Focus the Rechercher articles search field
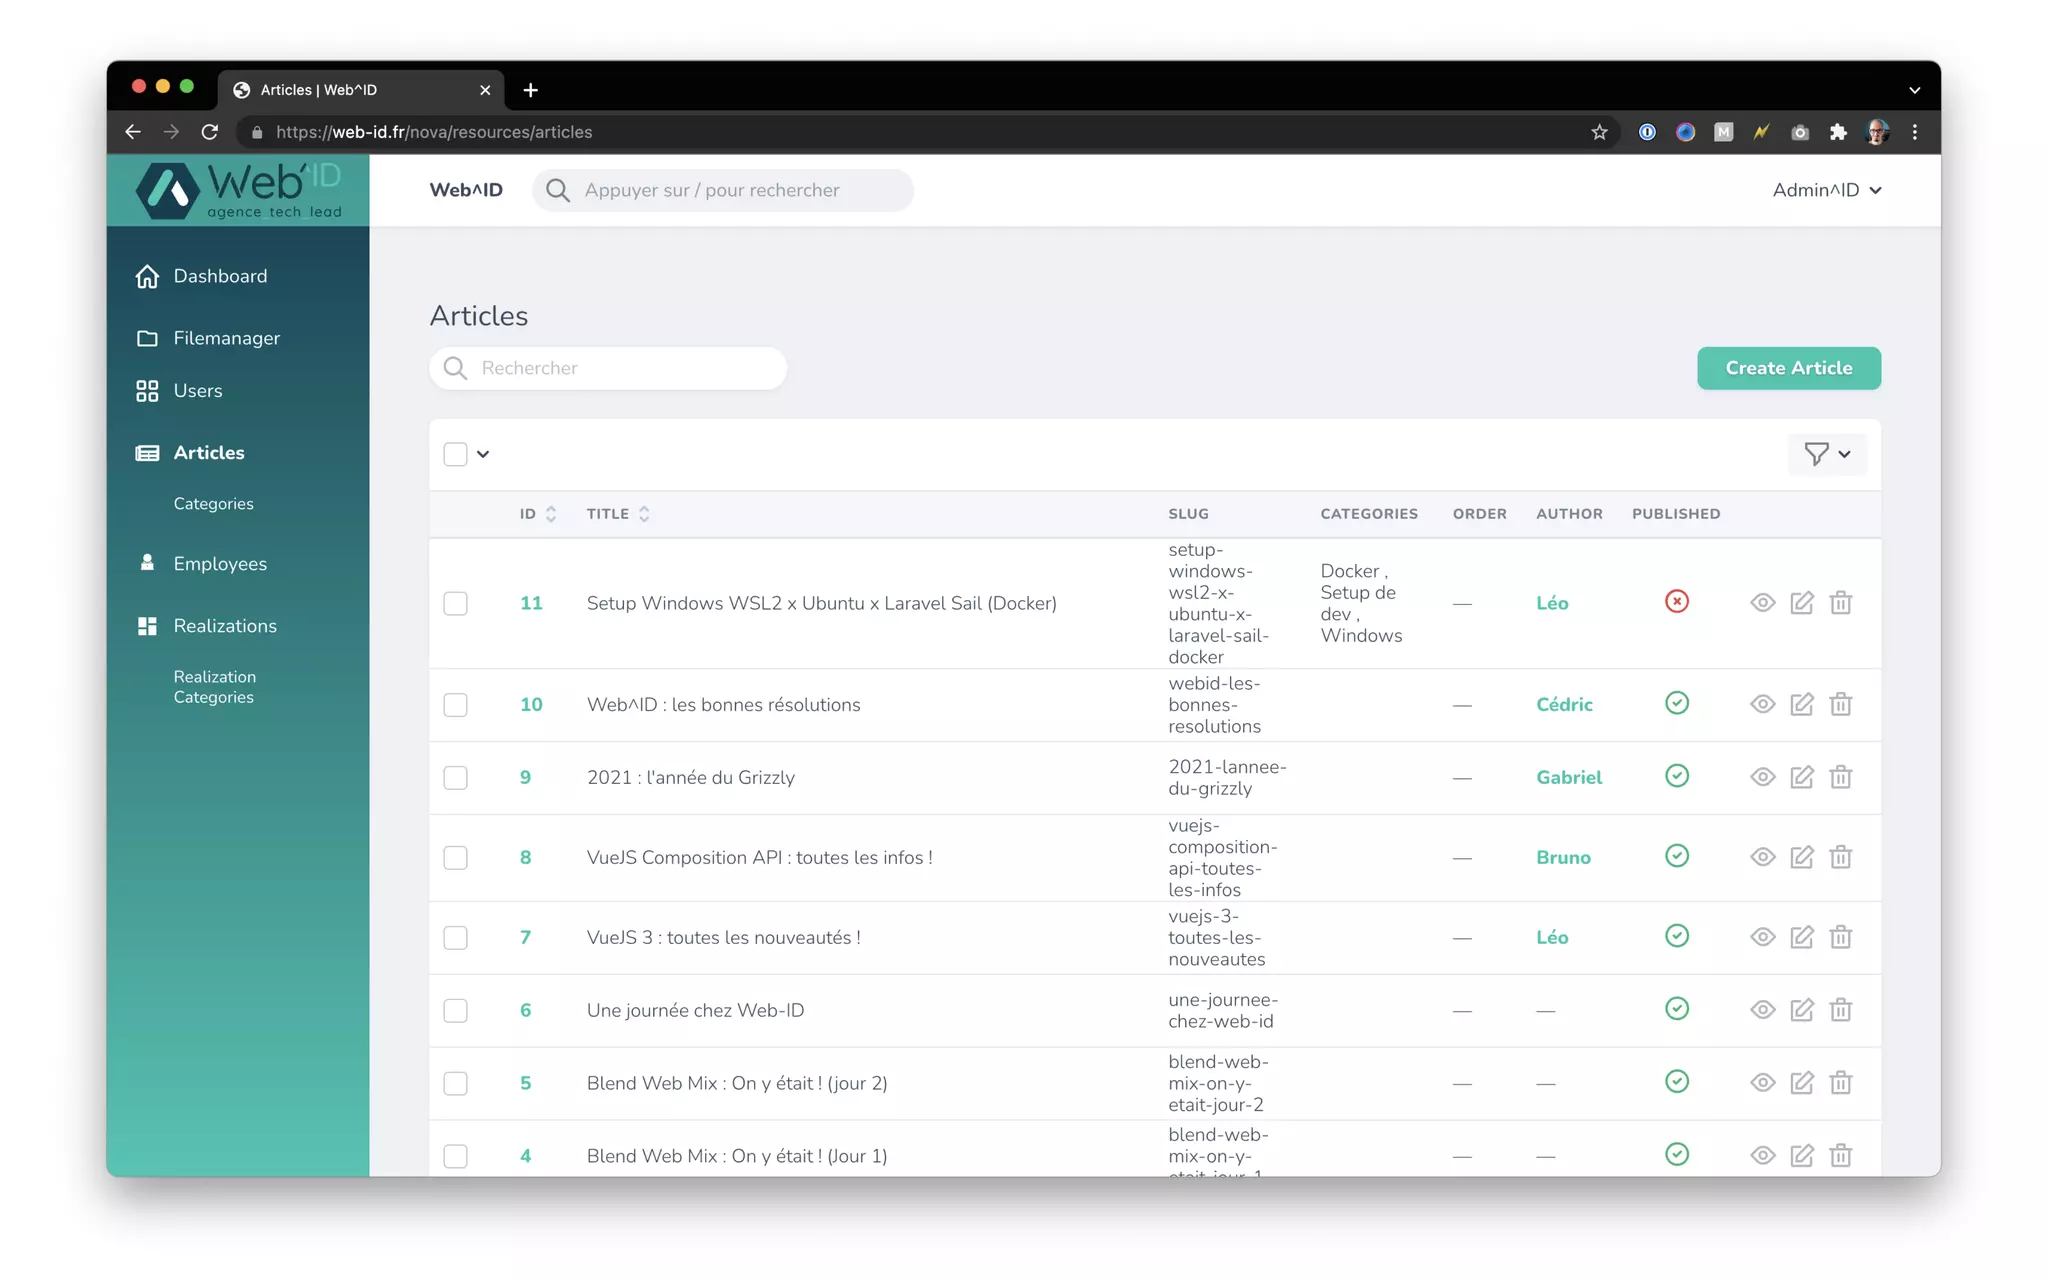Image resolution: width=2048 pixels, height=1280 pixels. (620, 368)
